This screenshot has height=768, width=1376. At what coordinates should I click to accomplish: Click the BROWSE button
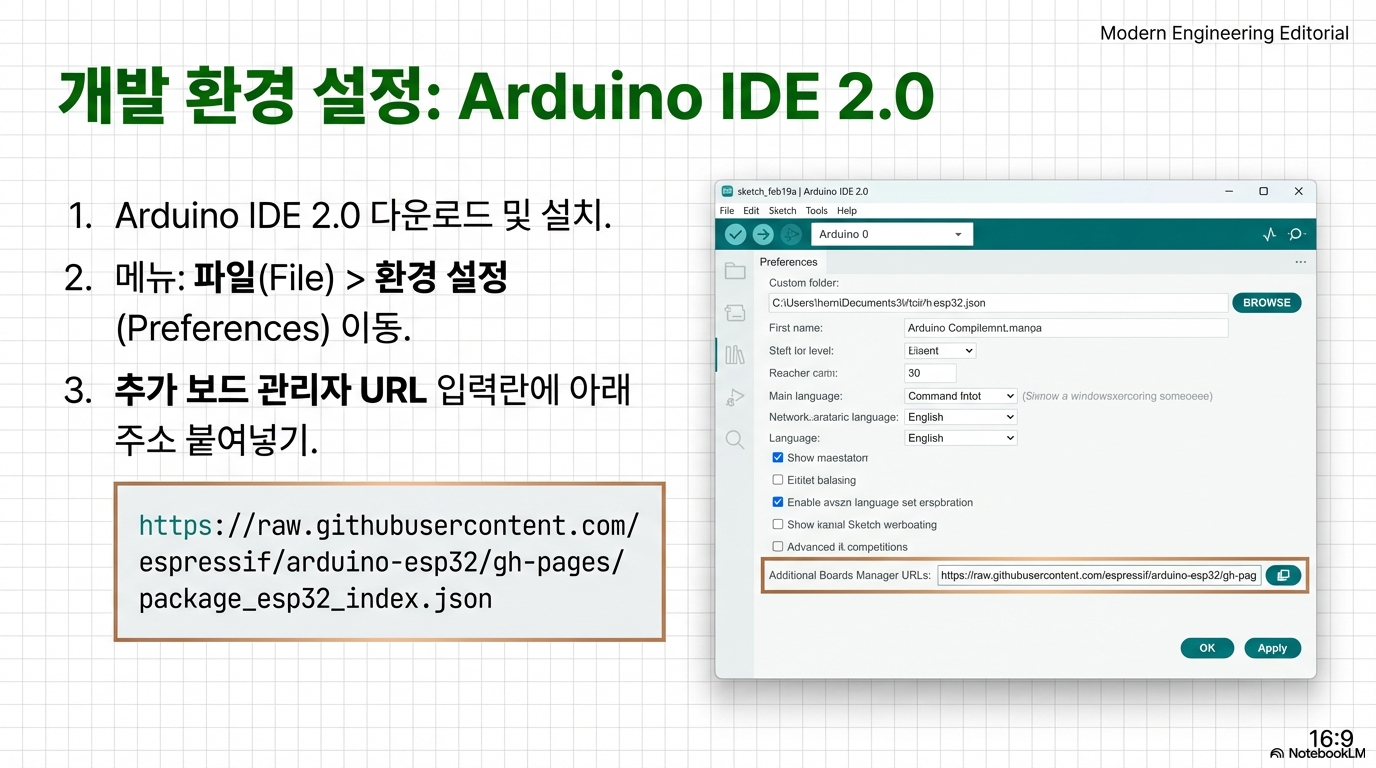click(x=1266, y=303)
